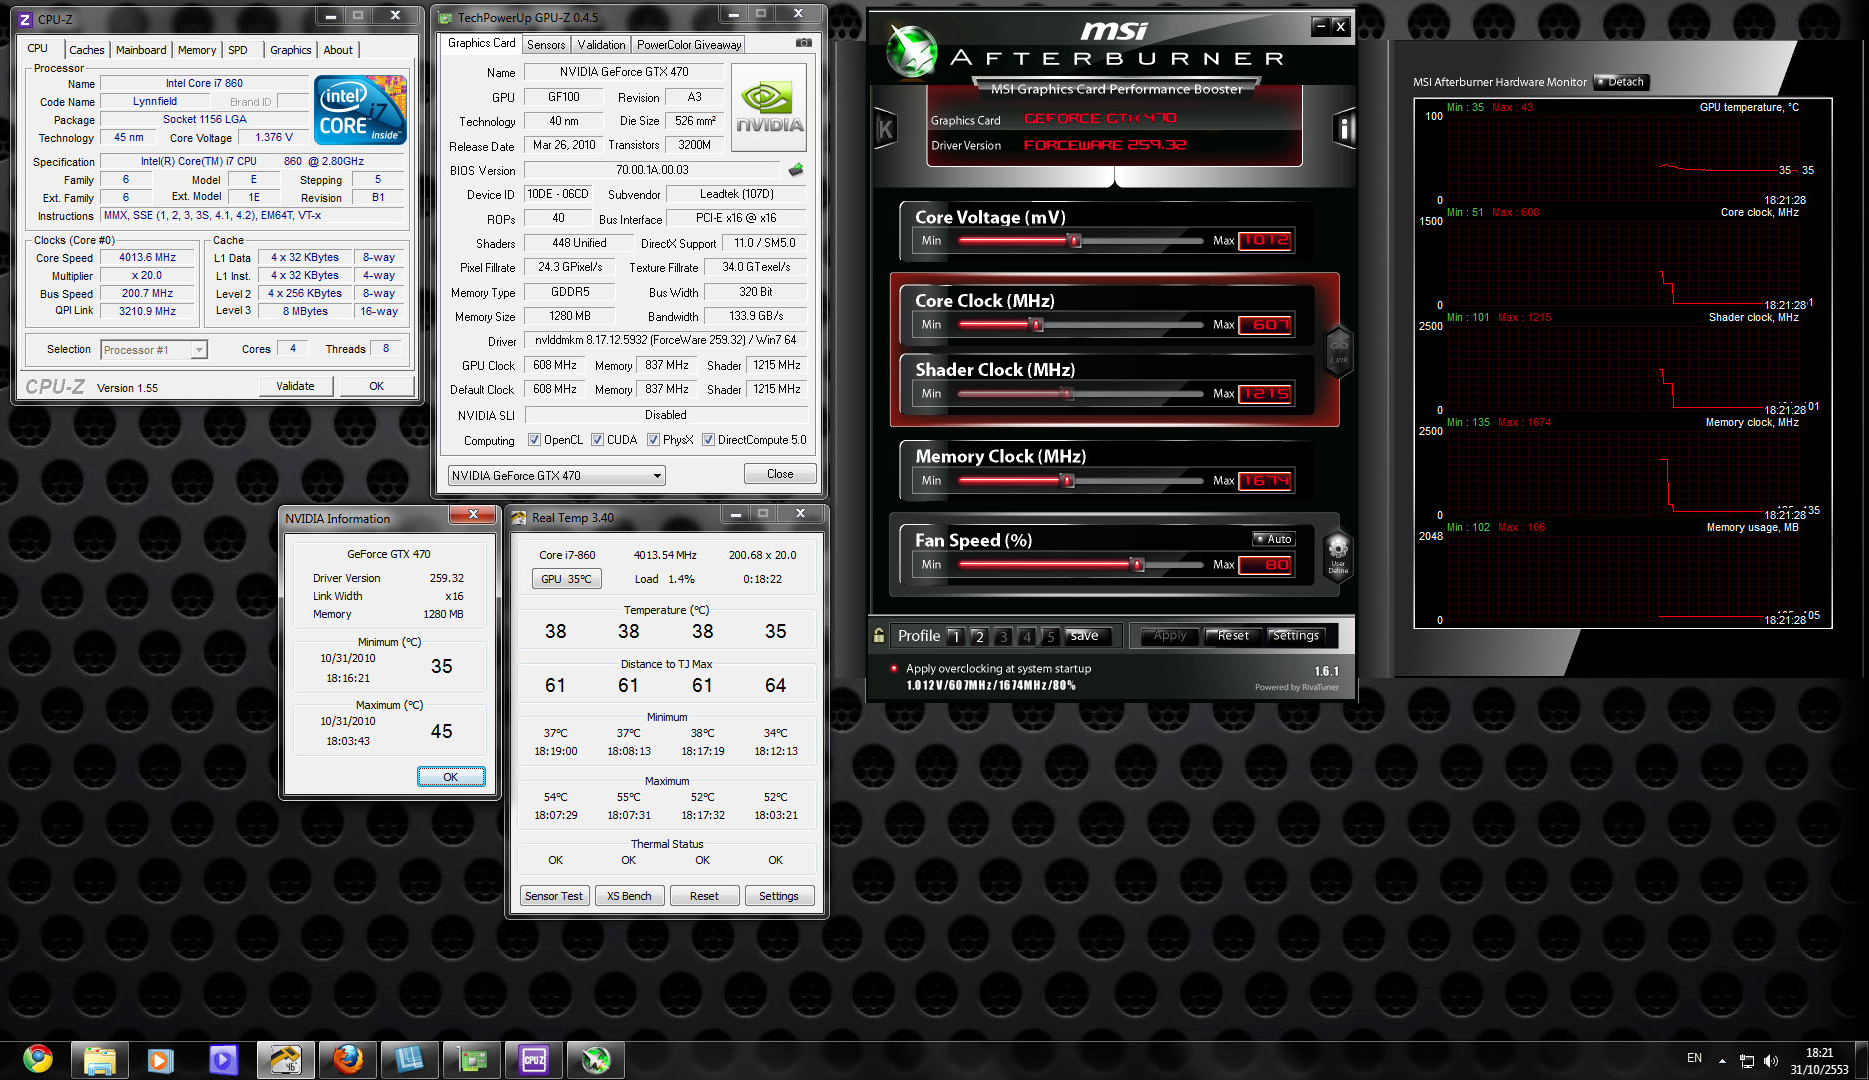1869x1080 pixels.
Task: Click the Fan Speed max value field
Action: click(x=1265, y=565)
